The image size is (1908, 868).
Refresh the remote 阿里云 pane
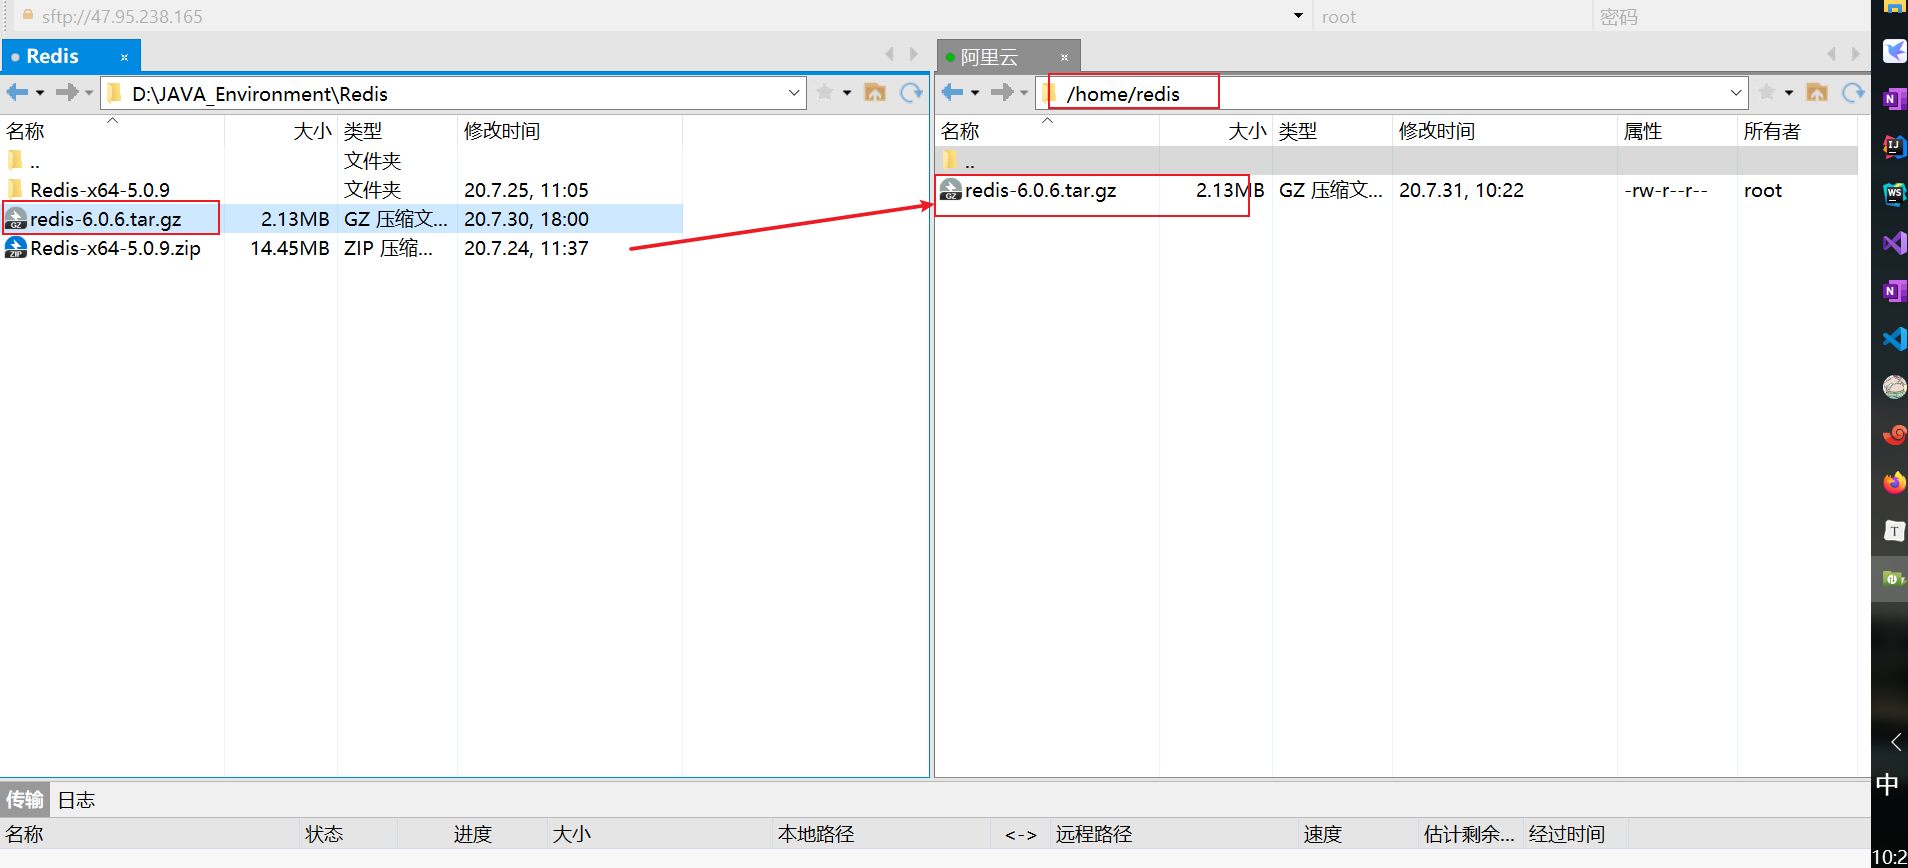tap(1853, 93)
